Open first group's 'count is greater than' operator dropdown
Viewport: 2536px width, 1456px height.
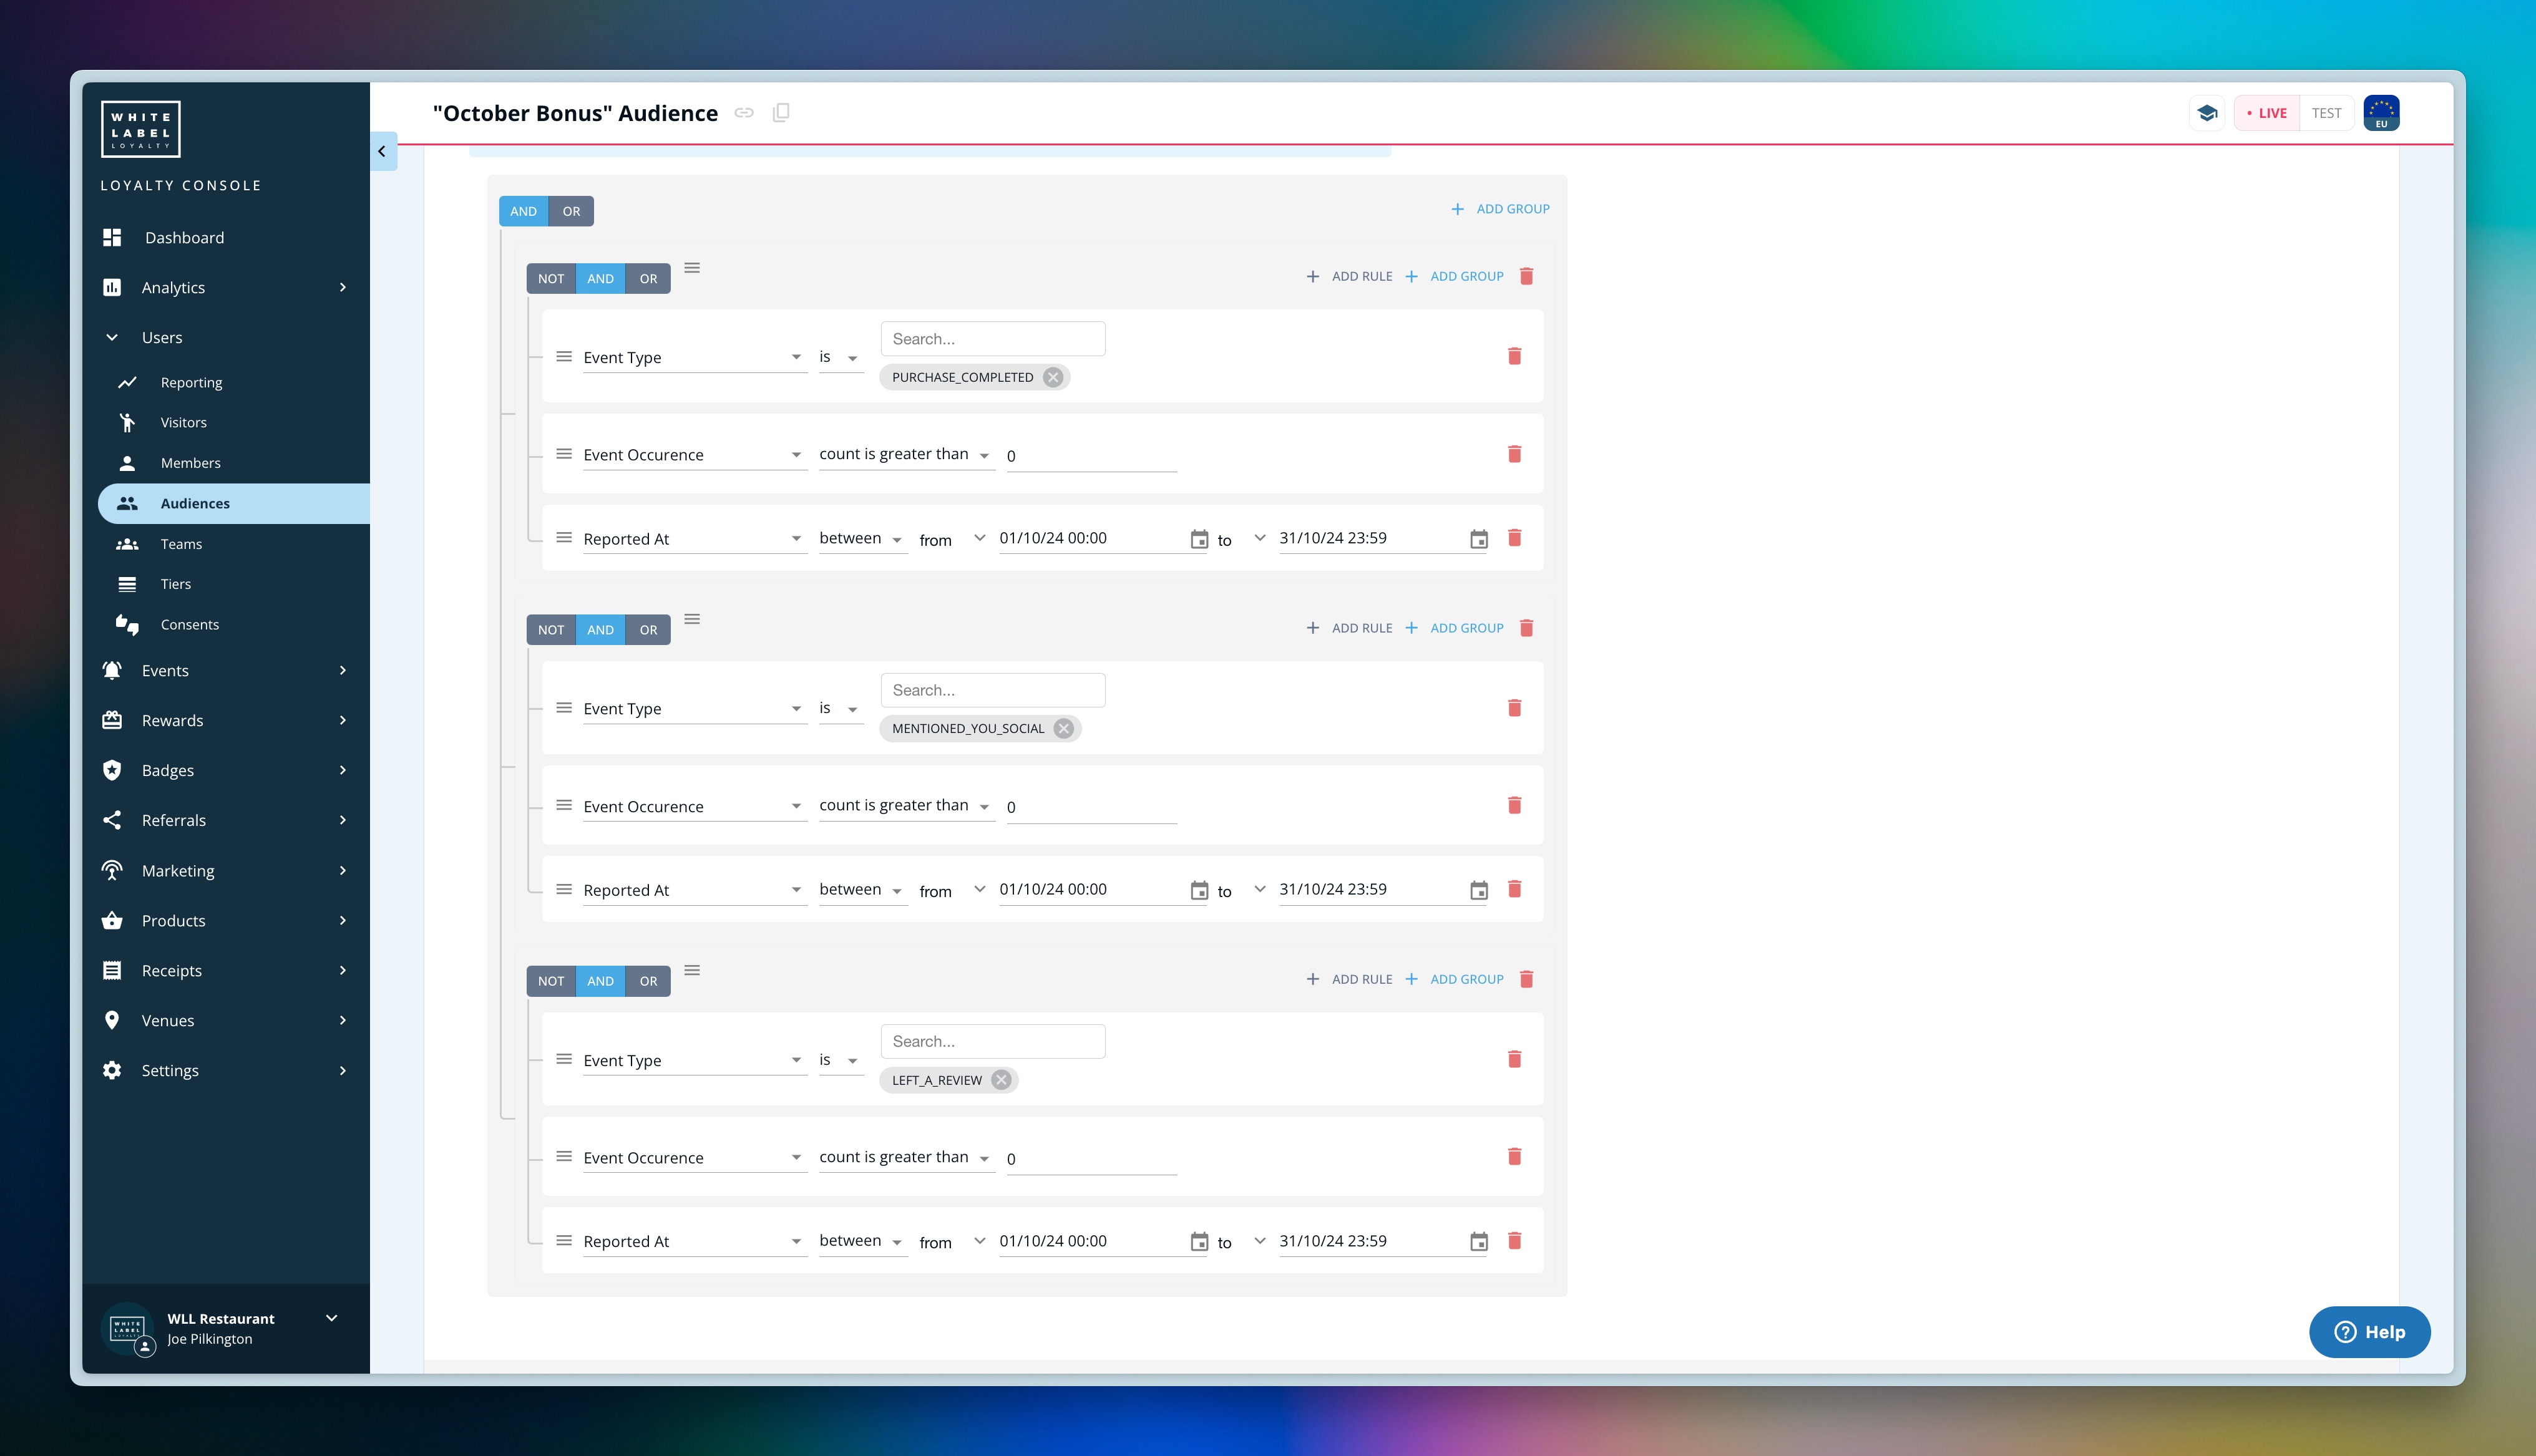(x=906, y=455)
